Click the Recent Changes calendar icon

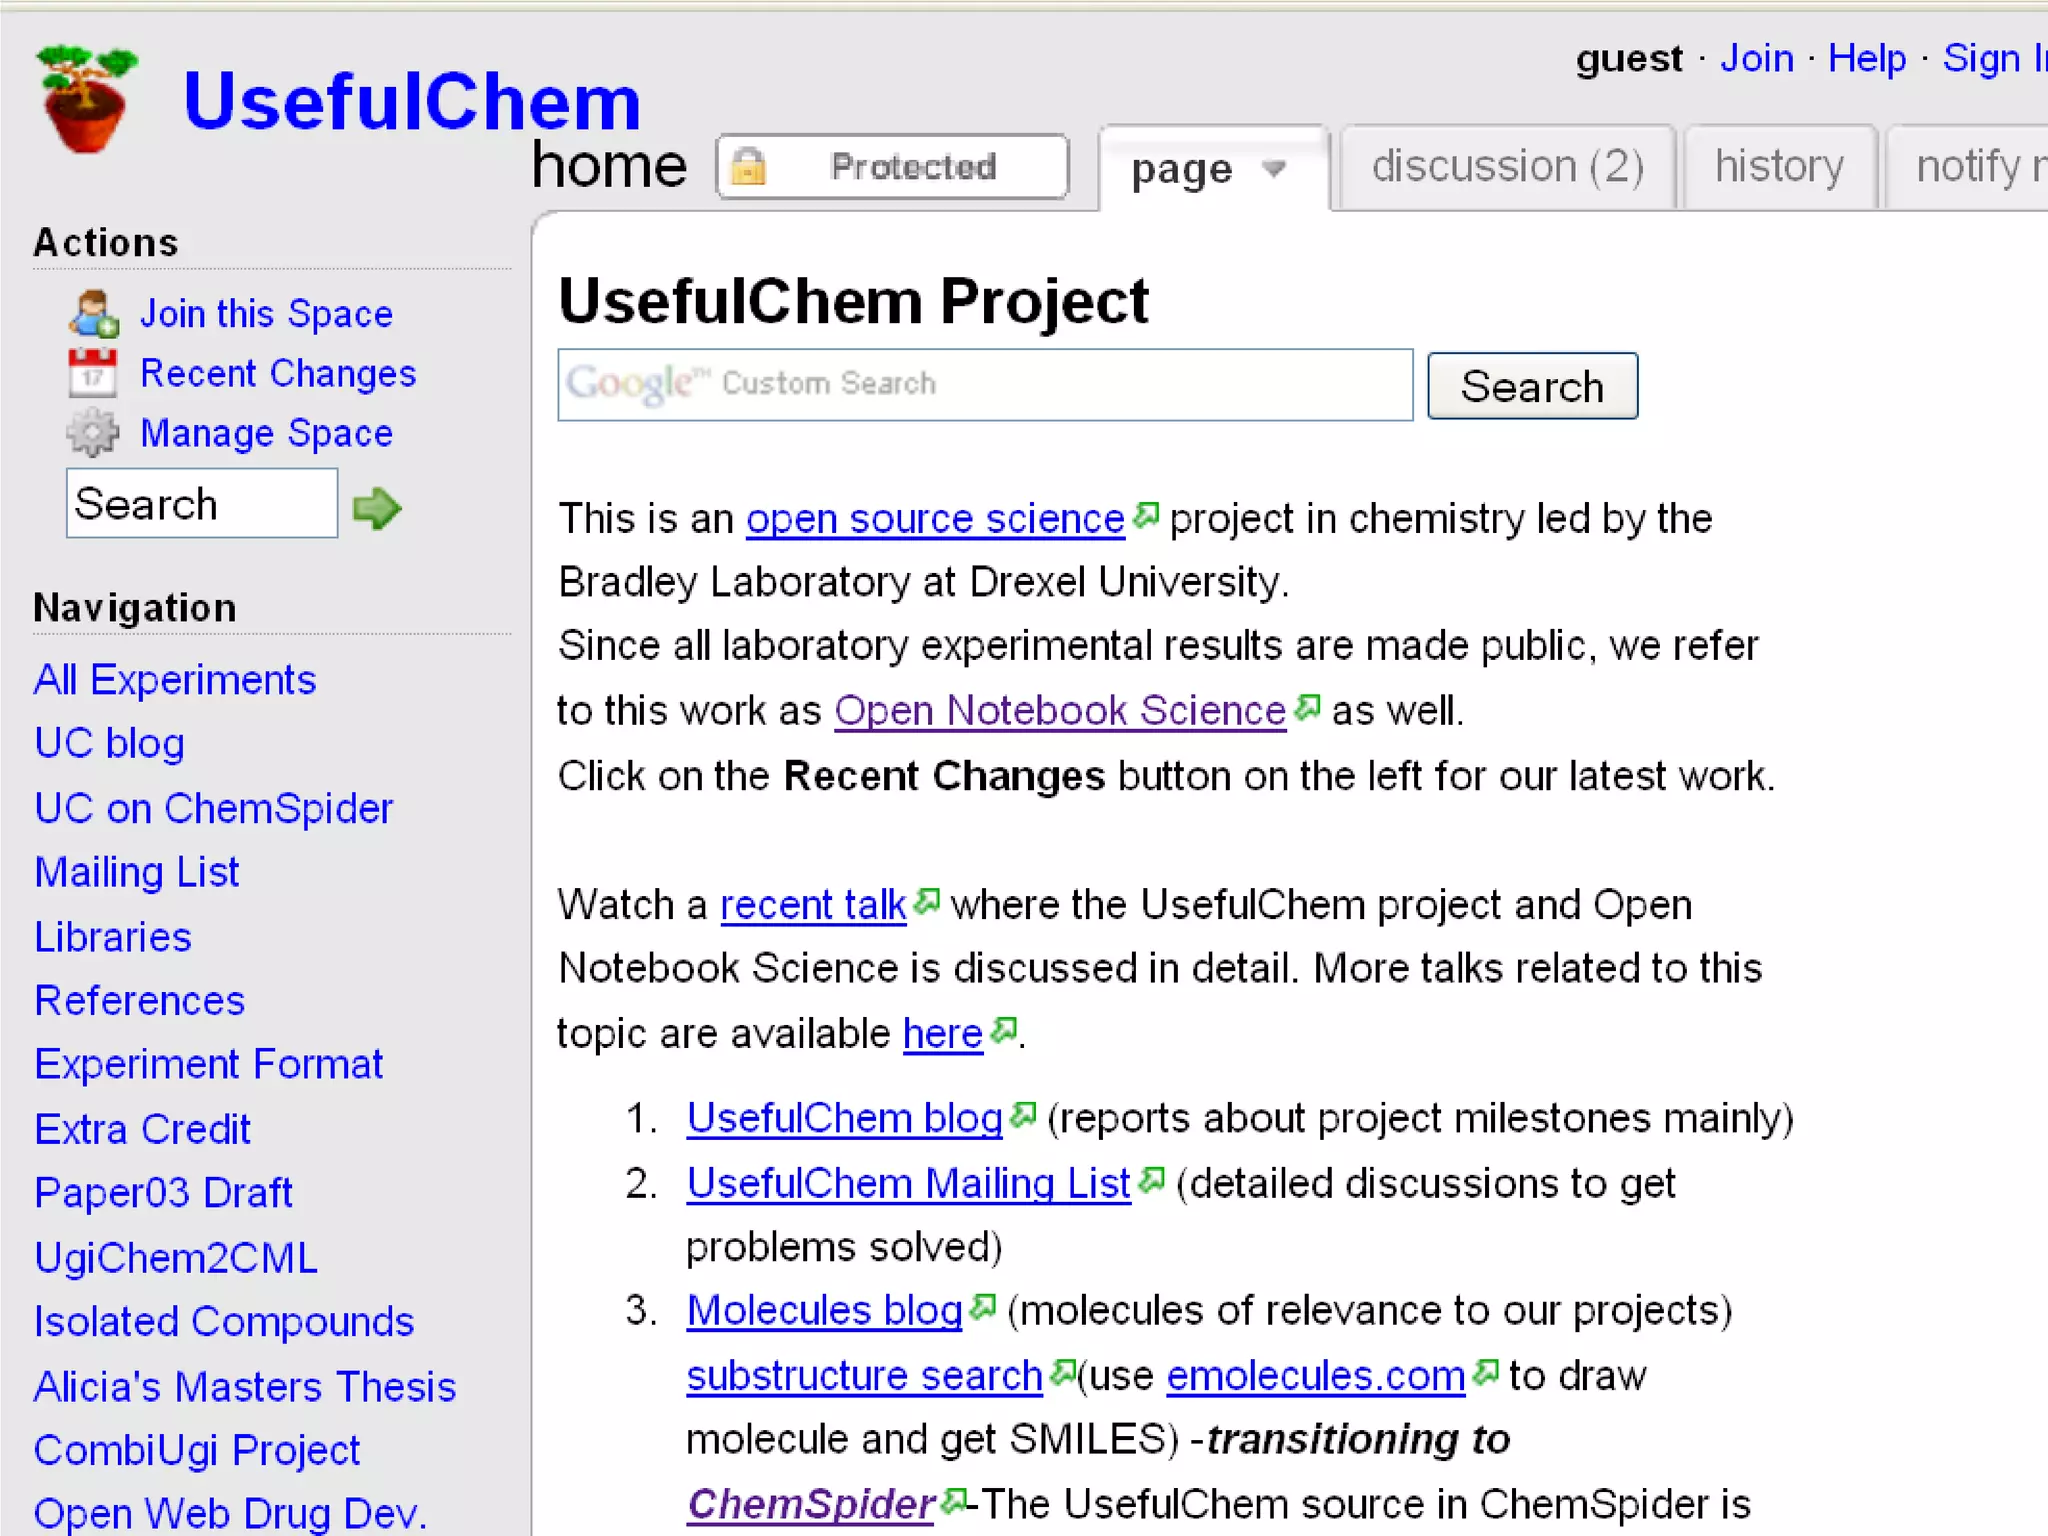click(92, 374)
